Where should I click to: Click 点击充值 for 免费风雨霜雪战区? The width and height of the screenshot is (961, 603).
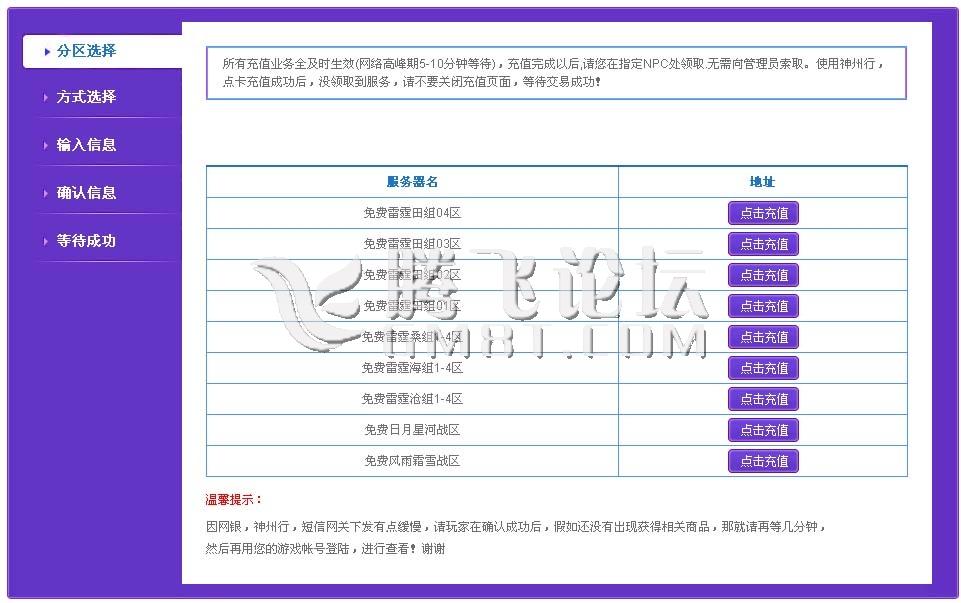(763, 461)
